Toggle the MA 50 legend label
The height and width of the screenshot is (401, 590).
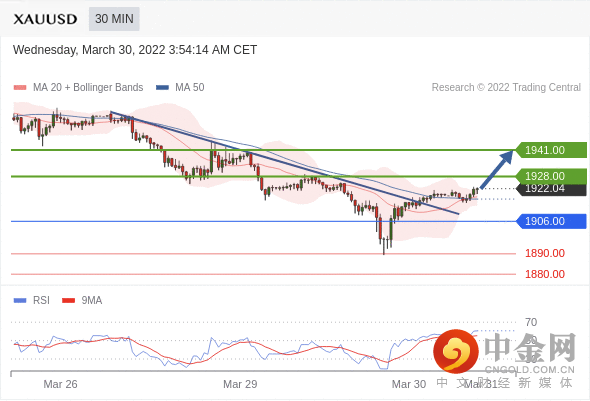click(190, 87)
